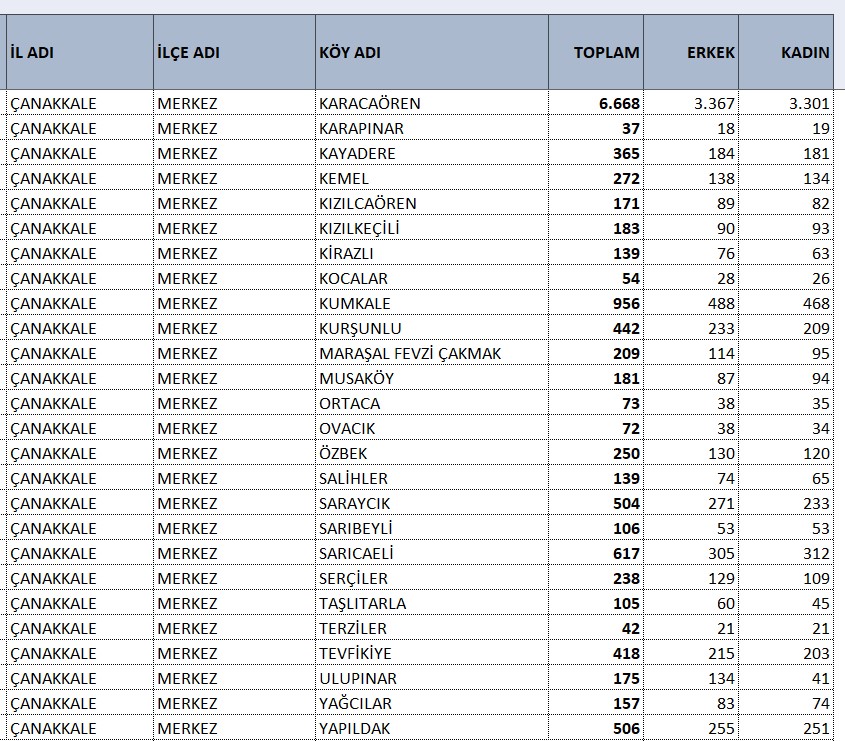The height and width of the screenshot is (741, 845).
Task: Click the KÖY ADI column header
Action: click(x=430, y=53)
